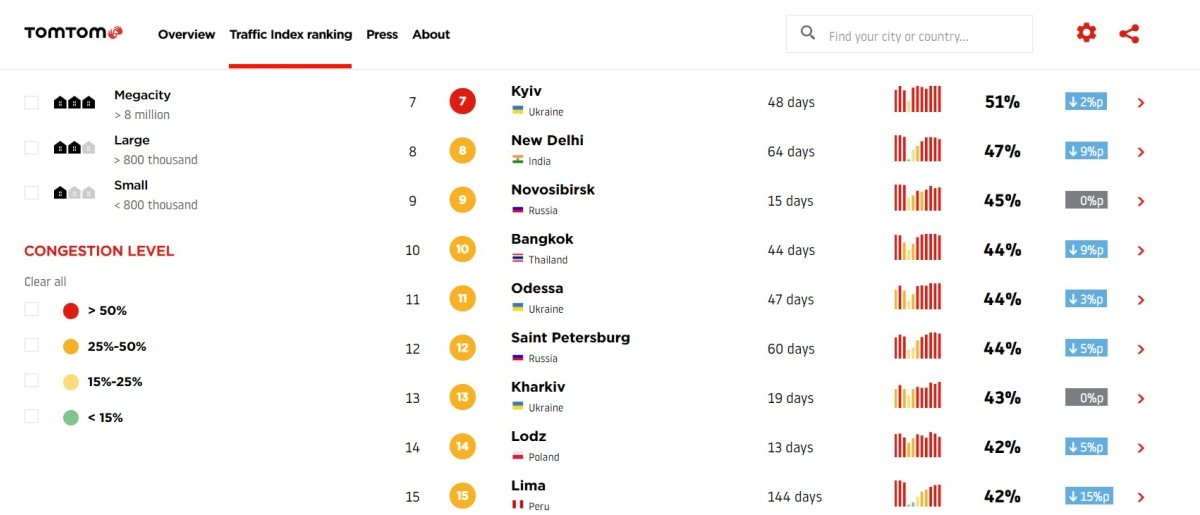Image resolution: width=1200 pixels, height=515 pixels.
Task: Open details arrow for Lodz
Action: tap(1141, 447)
